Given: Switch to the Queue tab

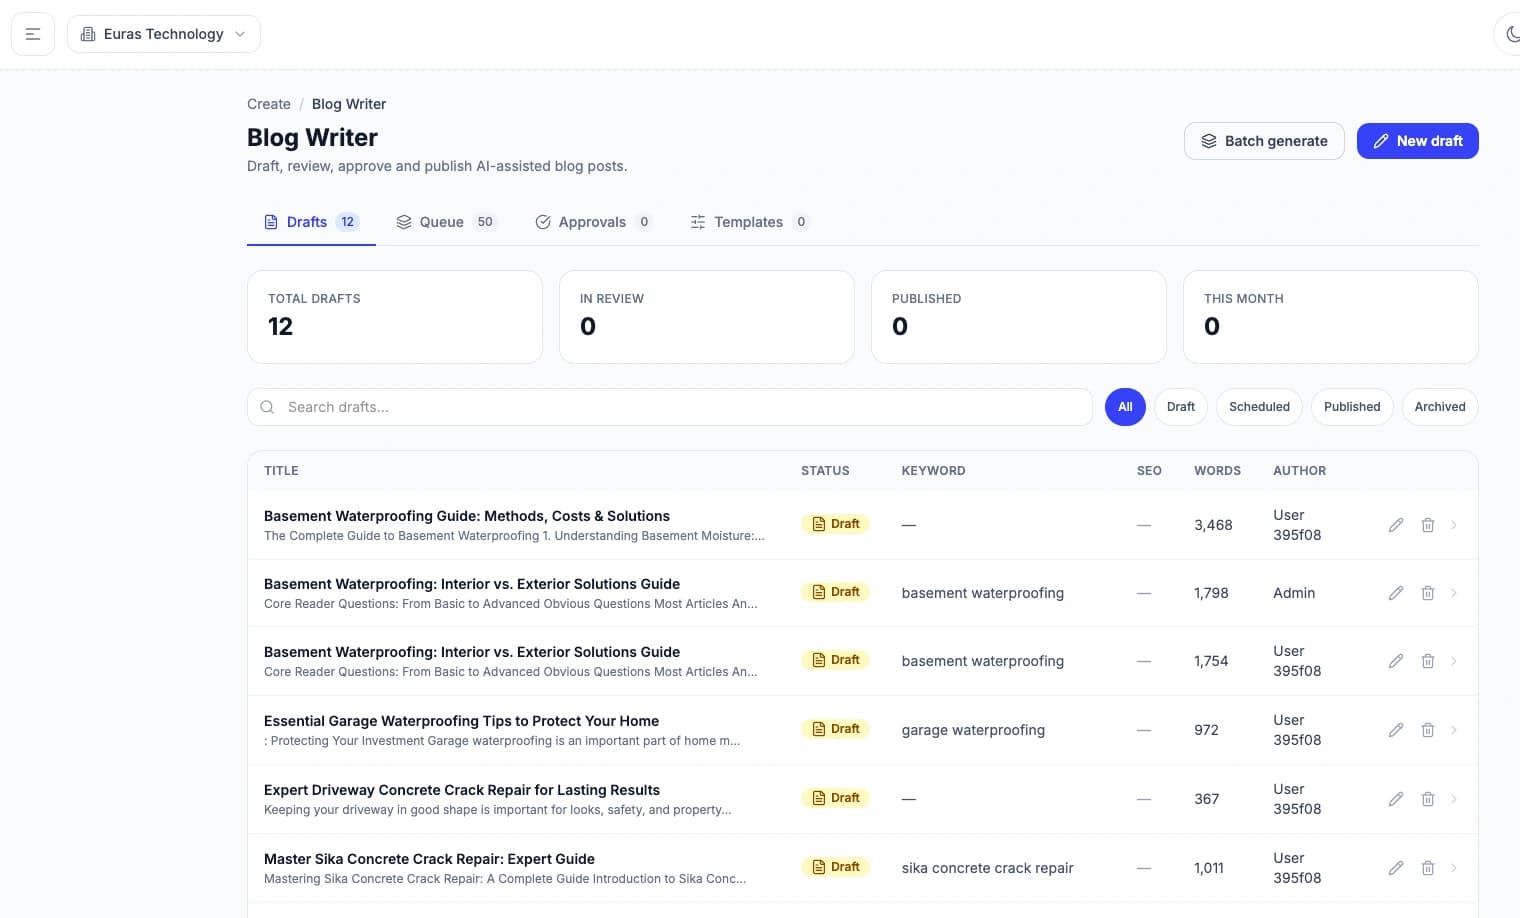Looking at the screenshot, I should 446,222.
